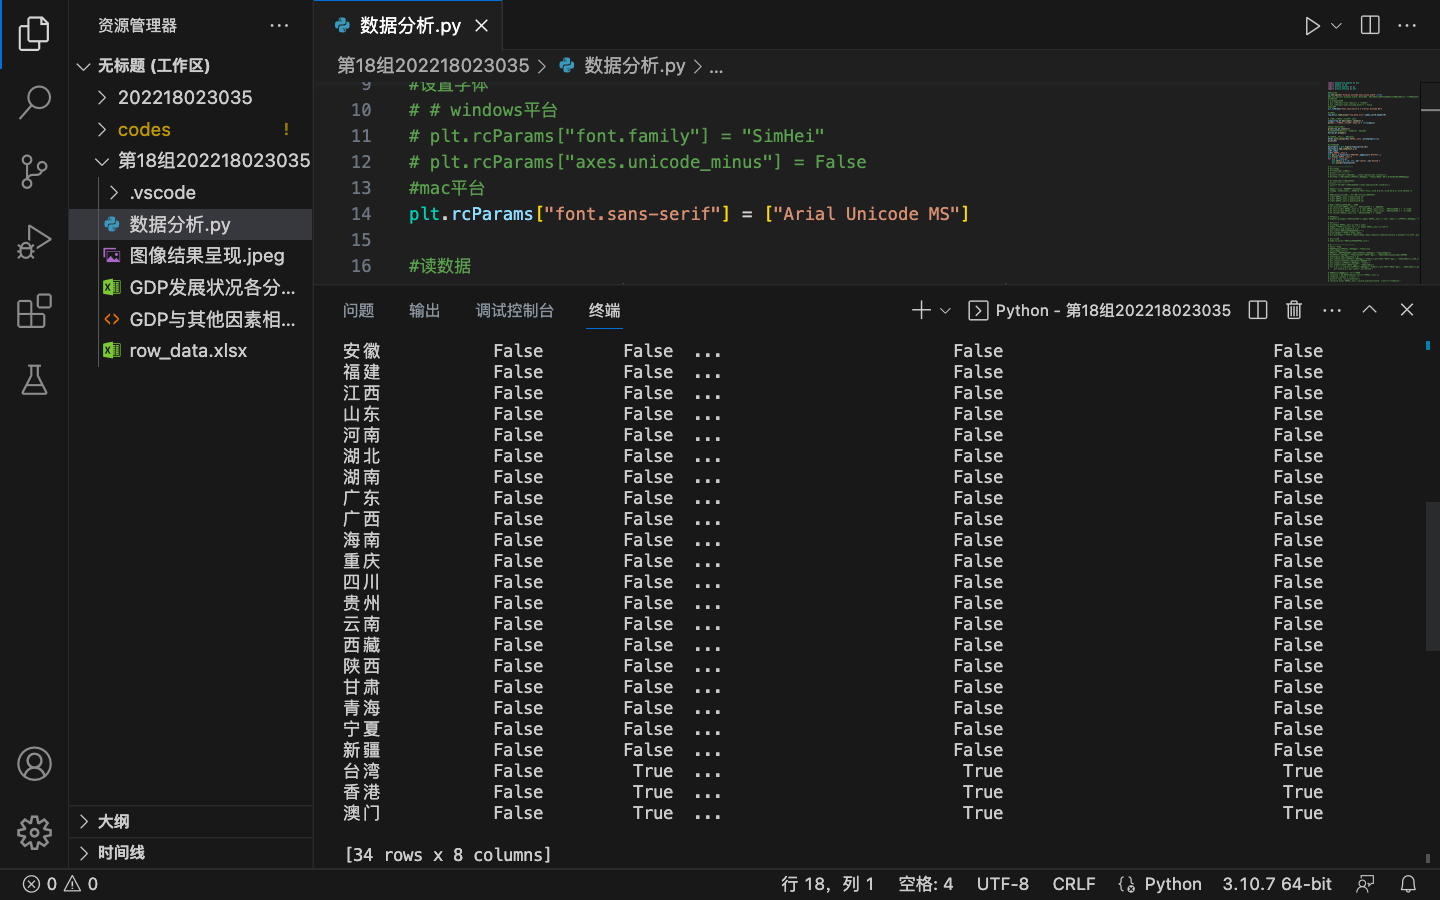
Task: Open the Source Control view
Action: point(34,172)
